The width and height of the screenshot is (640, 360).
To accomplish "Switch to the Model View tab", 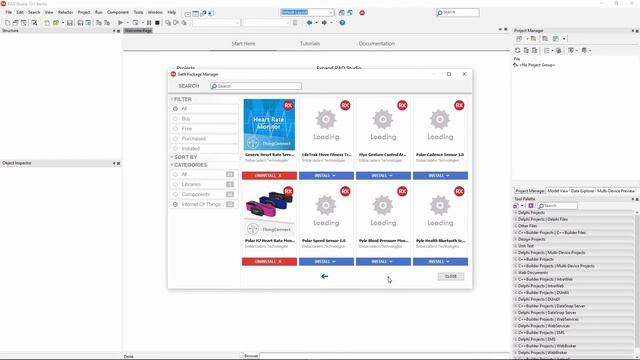I will (558, 191).
